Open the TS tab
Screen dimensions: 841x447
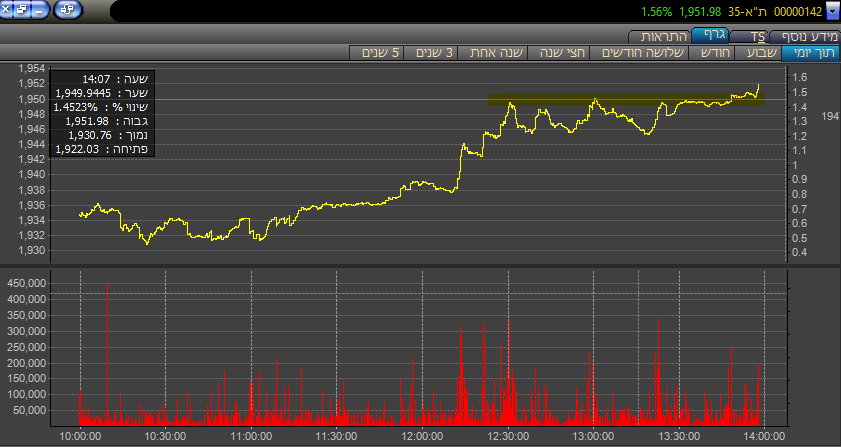(749, 36)
